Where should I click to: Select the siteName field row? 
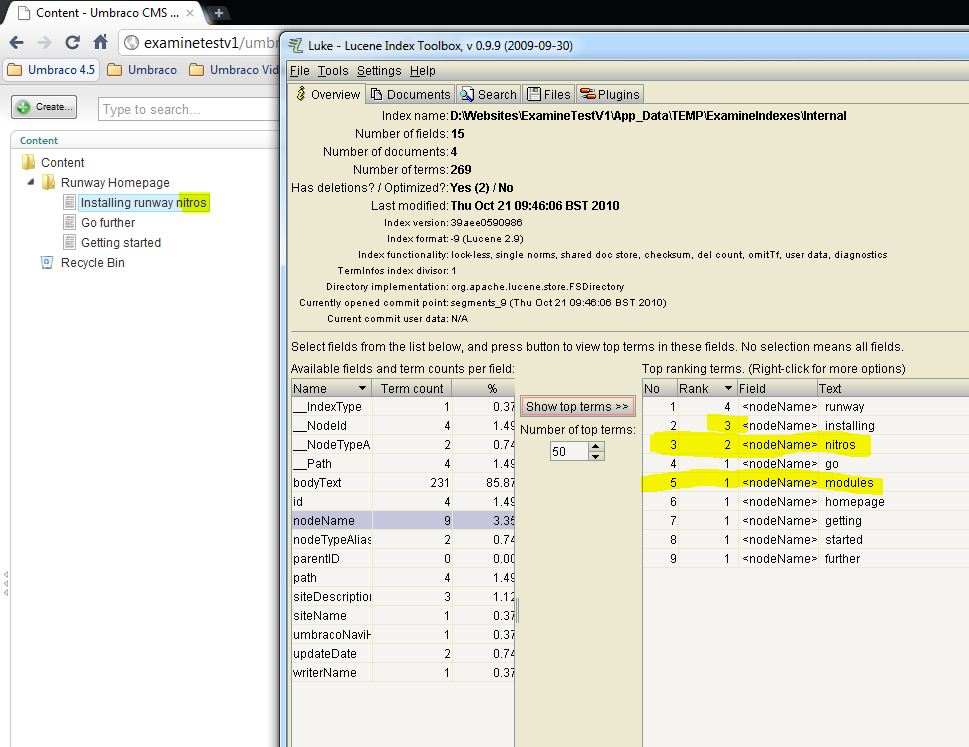403,615
